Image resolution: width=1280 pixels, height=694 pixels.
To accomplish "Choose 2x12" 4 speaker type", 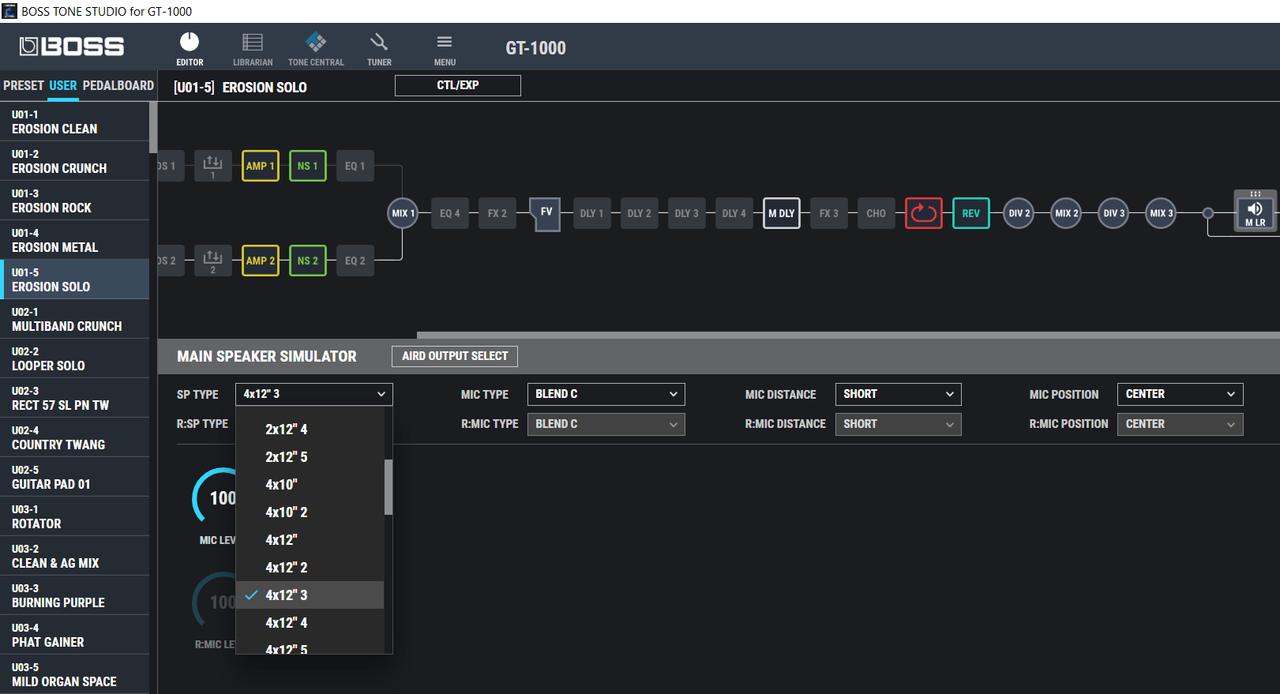I will [x=310, y=429].
